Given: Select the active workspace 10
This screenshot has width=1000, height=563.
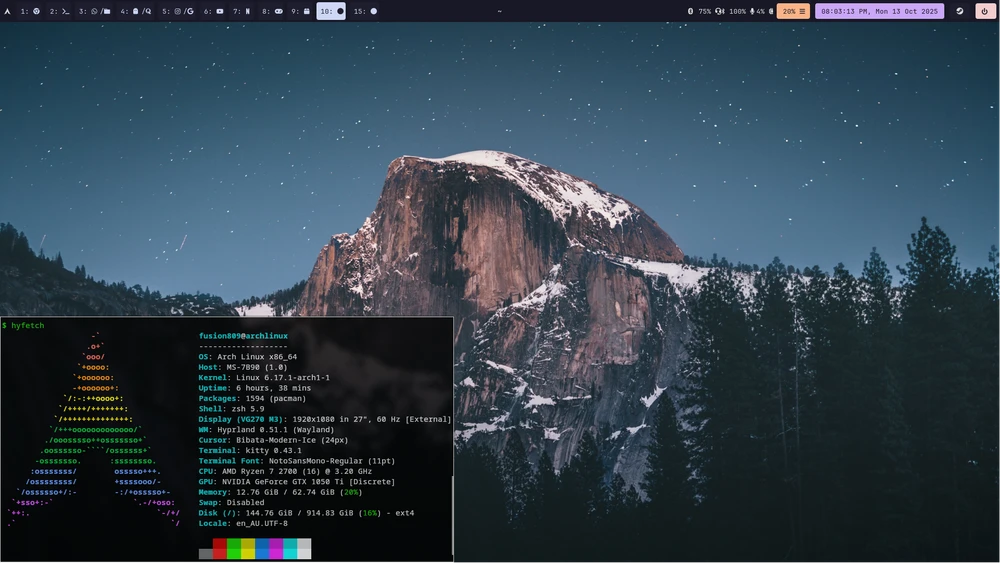Looking at the screenshot, I should pos(331,11).
